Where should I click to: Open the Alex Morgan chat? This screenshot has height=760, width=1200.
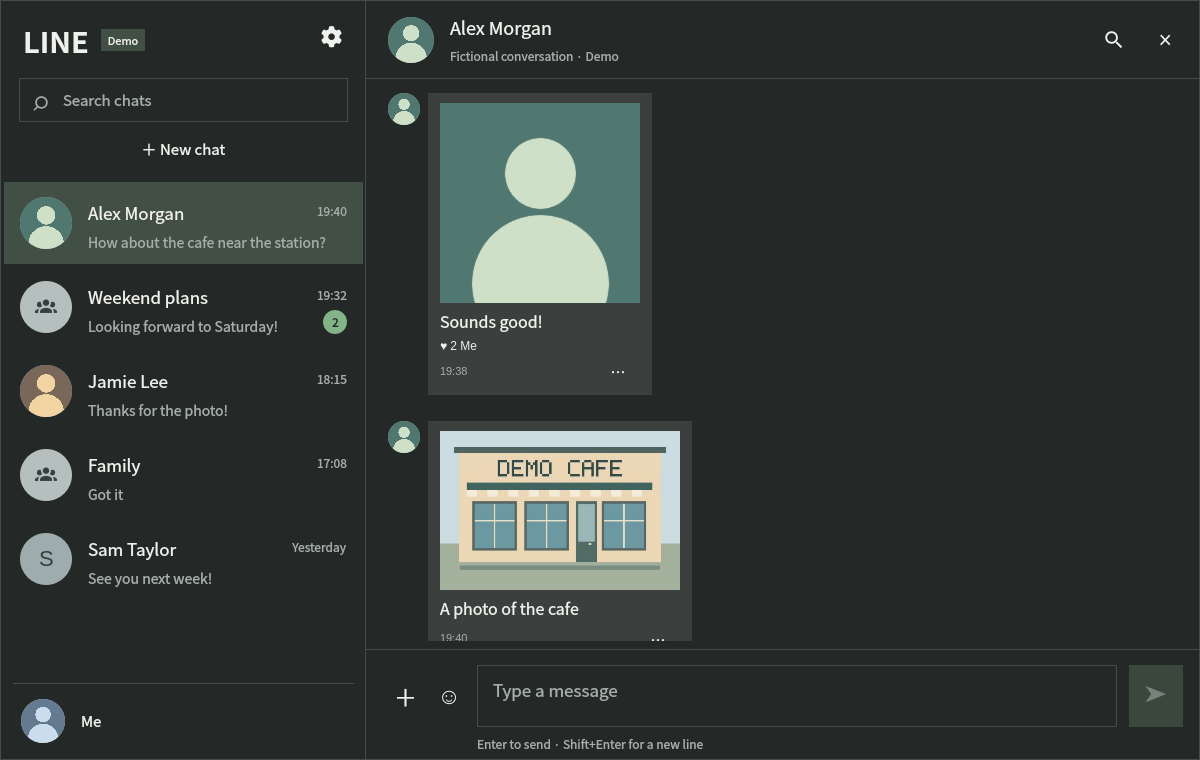[184, 223]
